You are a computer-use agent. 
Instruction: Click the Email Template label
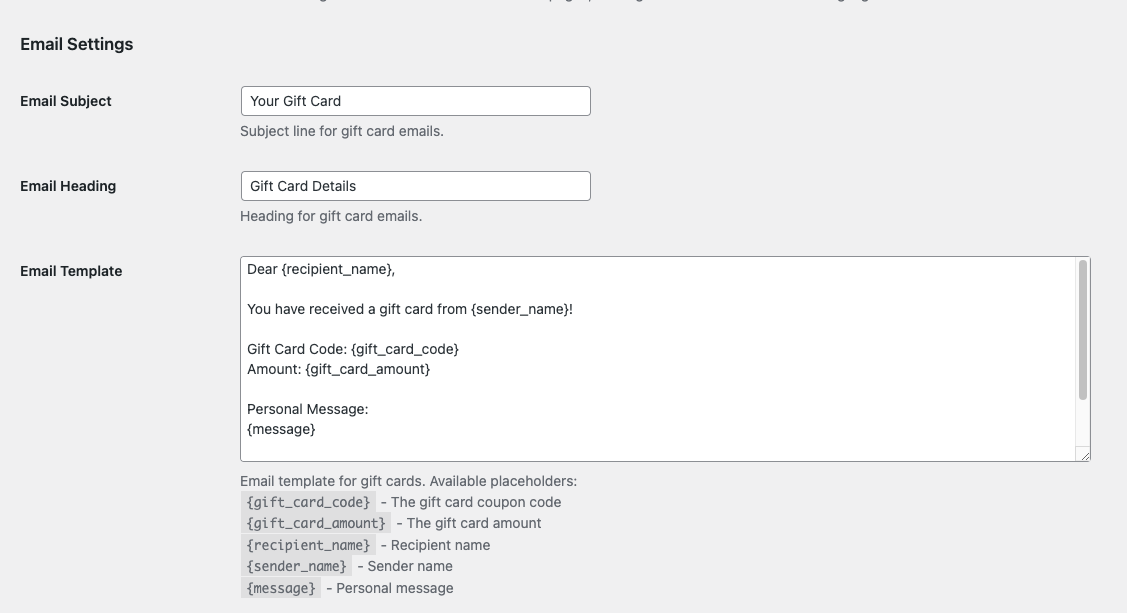coord(71,271)
